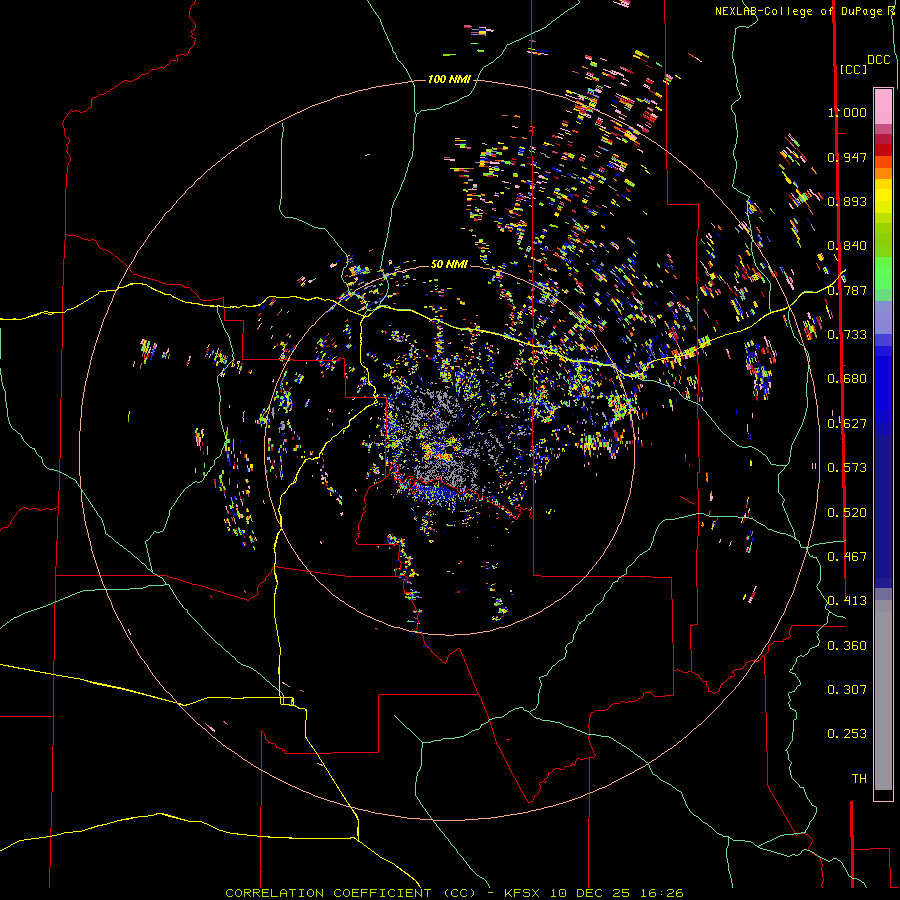This screenshot has height=900, width=900.
Task: Click the [CC] label above the legend
Action: (853, 69)
